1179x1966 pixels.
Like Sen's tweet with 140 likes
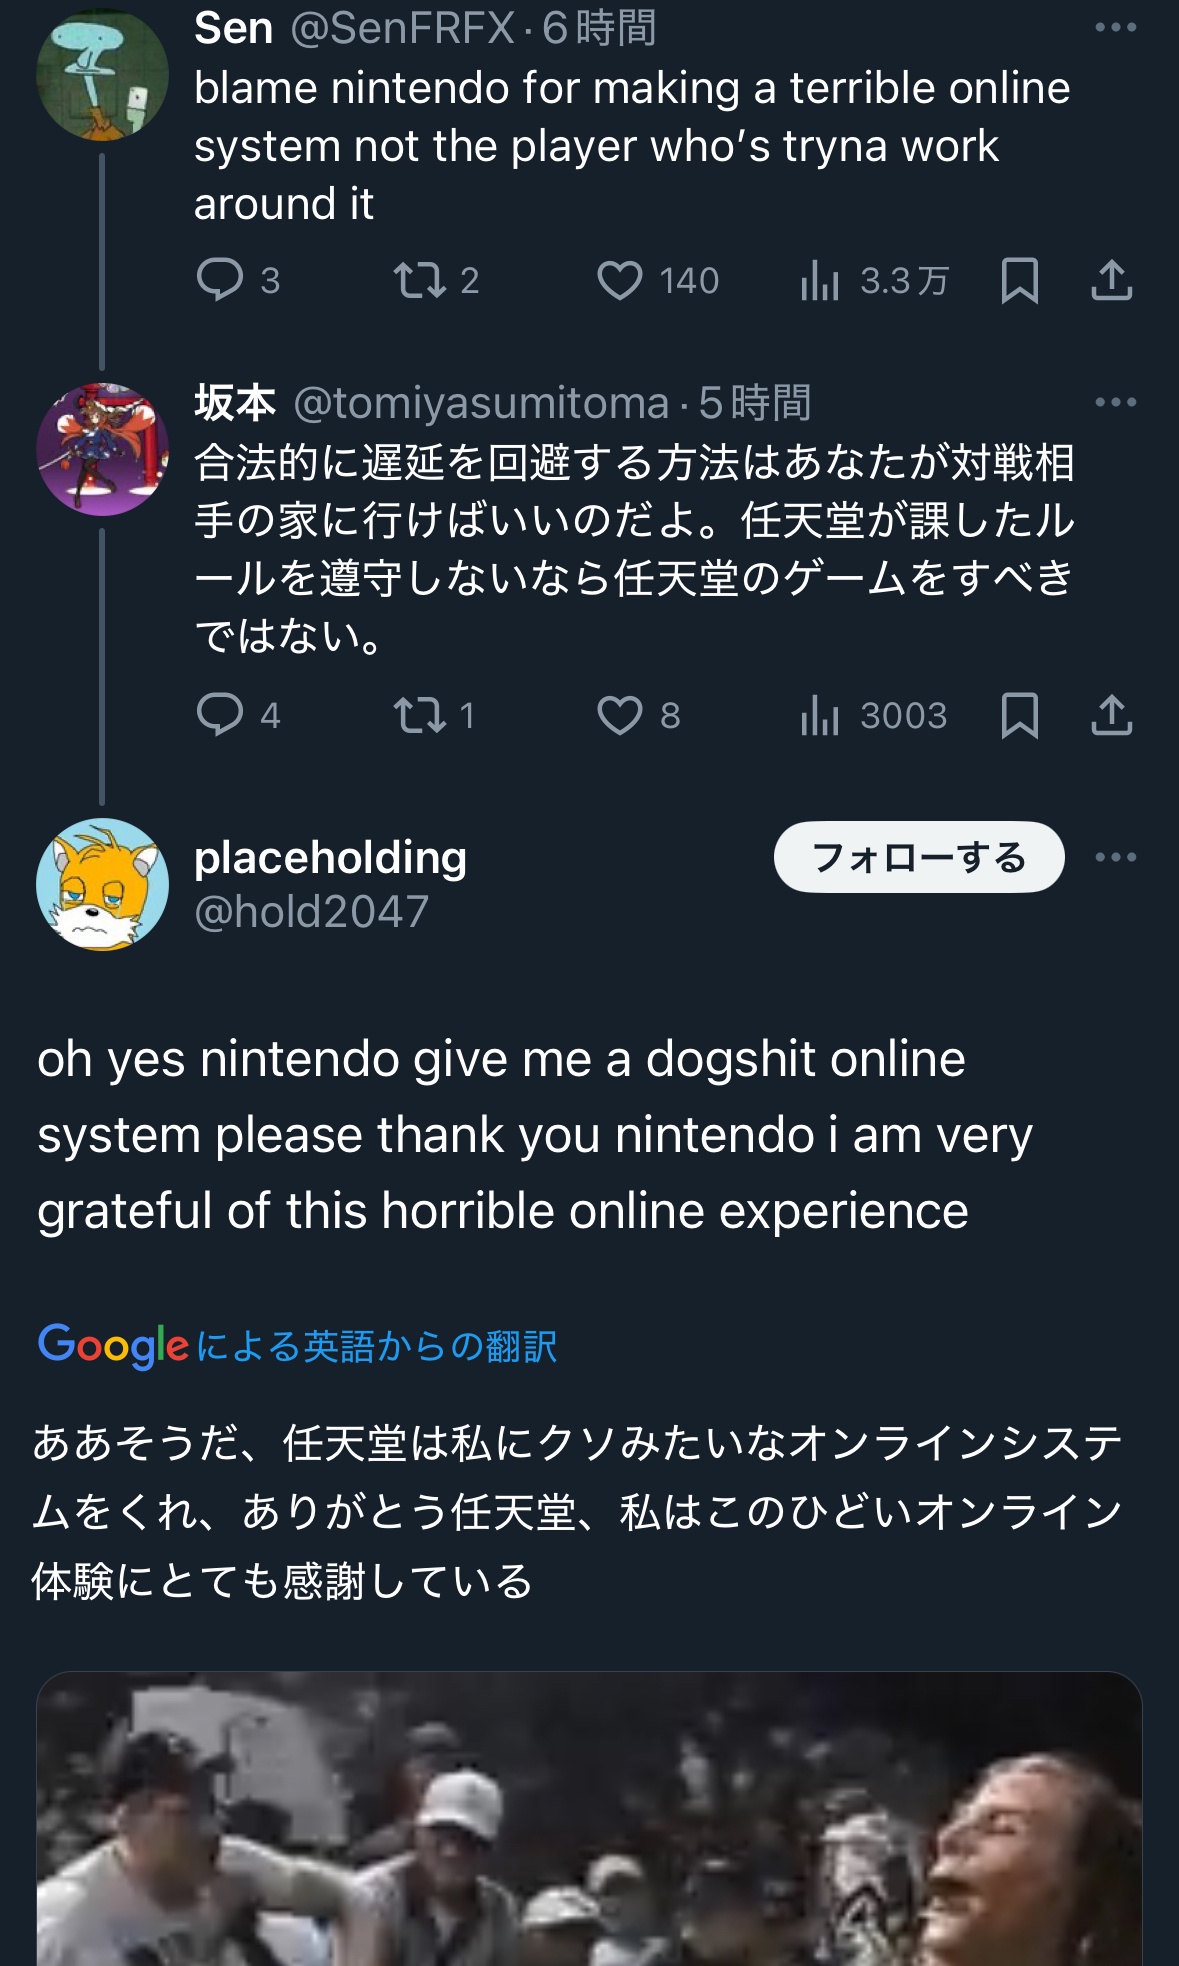(620, 280)
